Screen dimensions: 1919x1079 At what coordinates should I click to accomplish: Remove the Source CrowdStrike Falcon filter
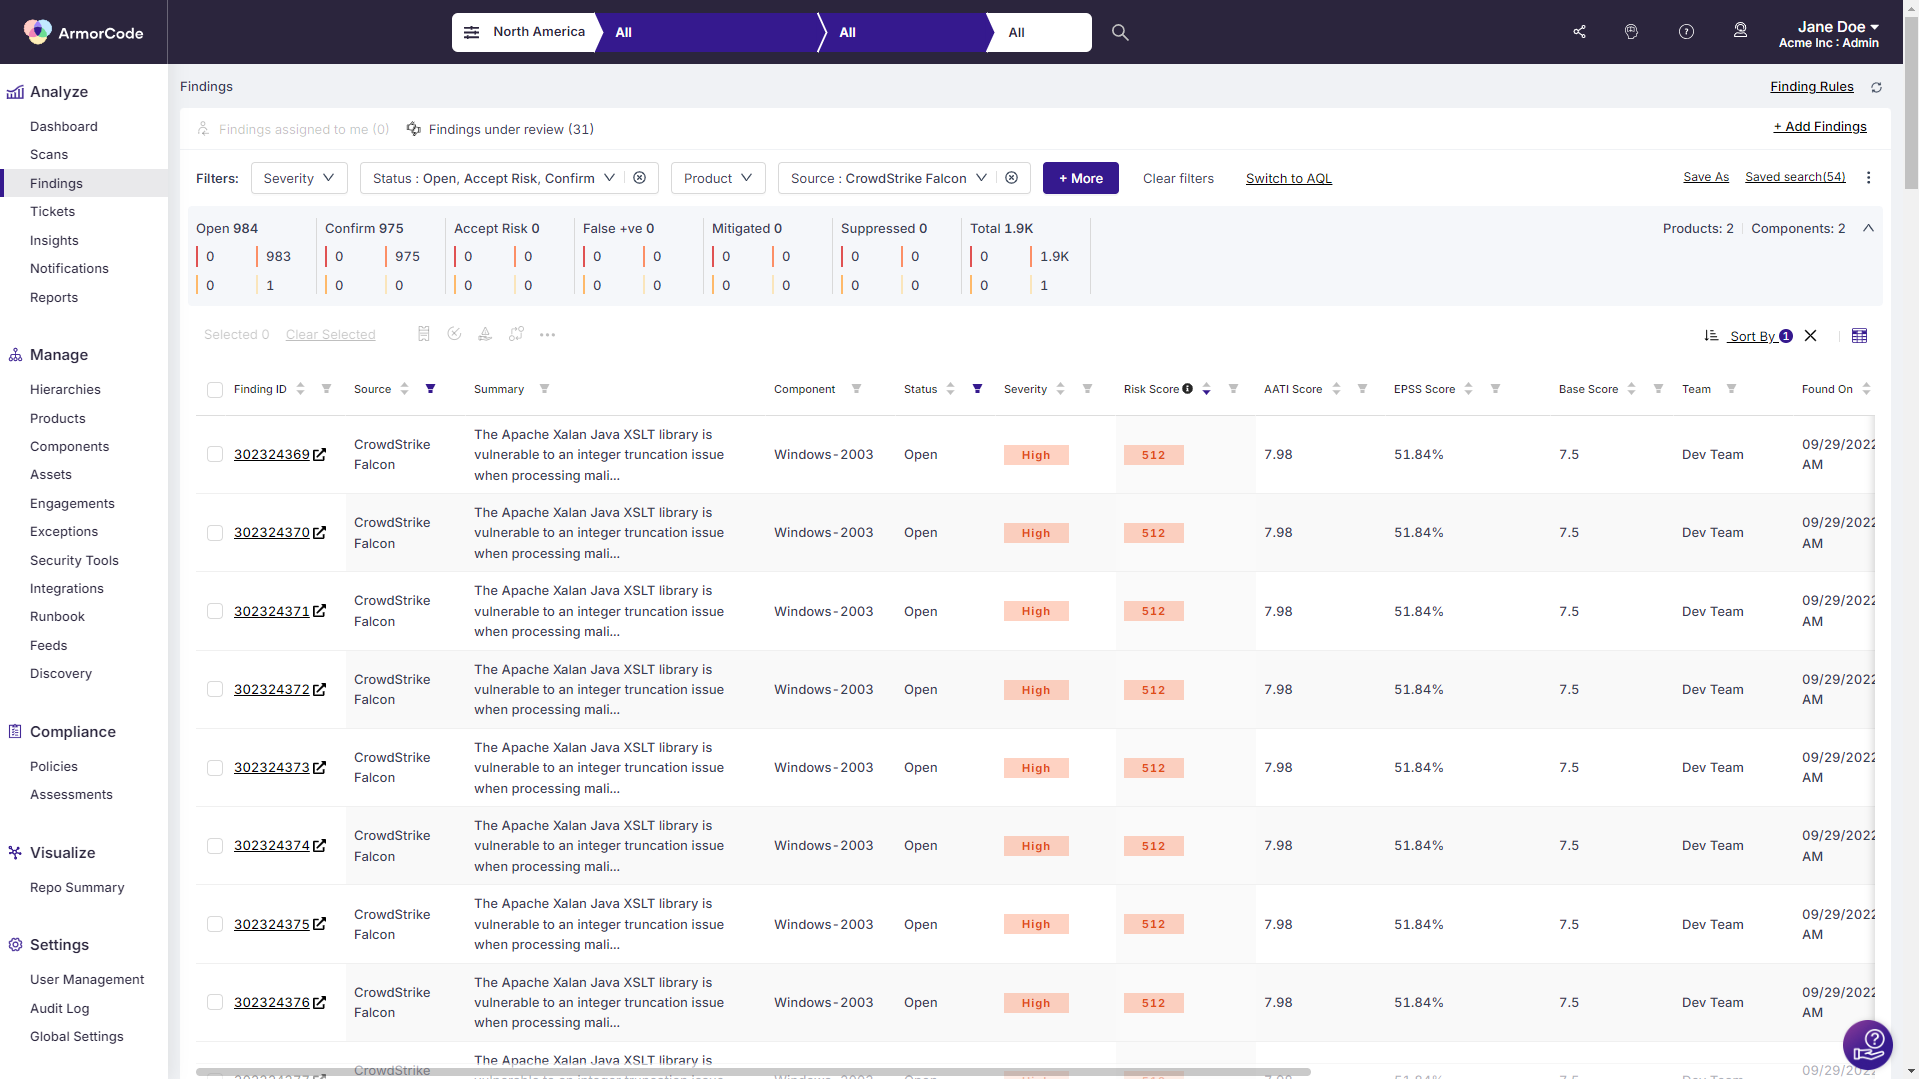point(1012,178)
